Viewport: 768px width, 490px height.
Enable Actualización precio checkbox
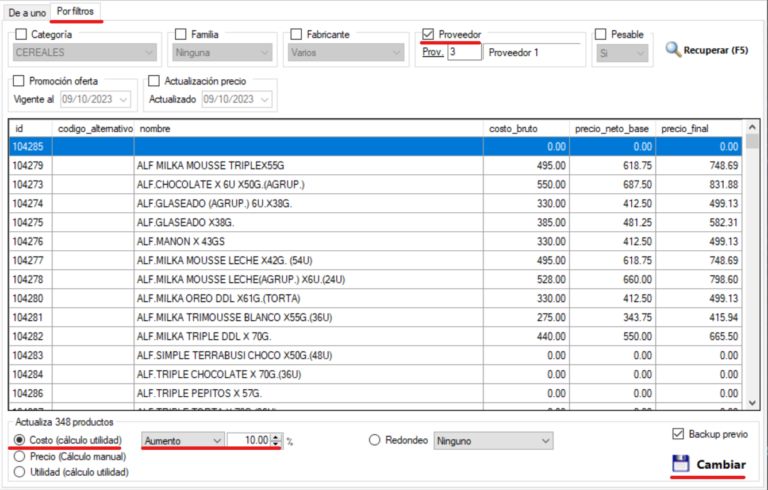coord(154,81)
